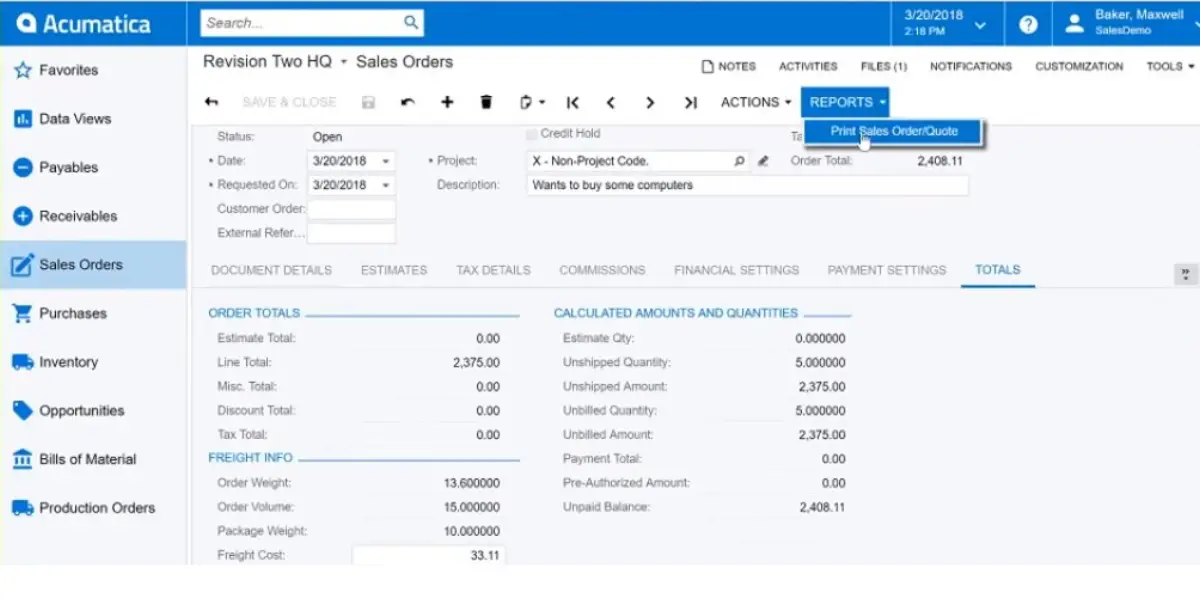1200x600 pixels.
Task: Select the Totals tab
Action: click(x=997, y=270)
